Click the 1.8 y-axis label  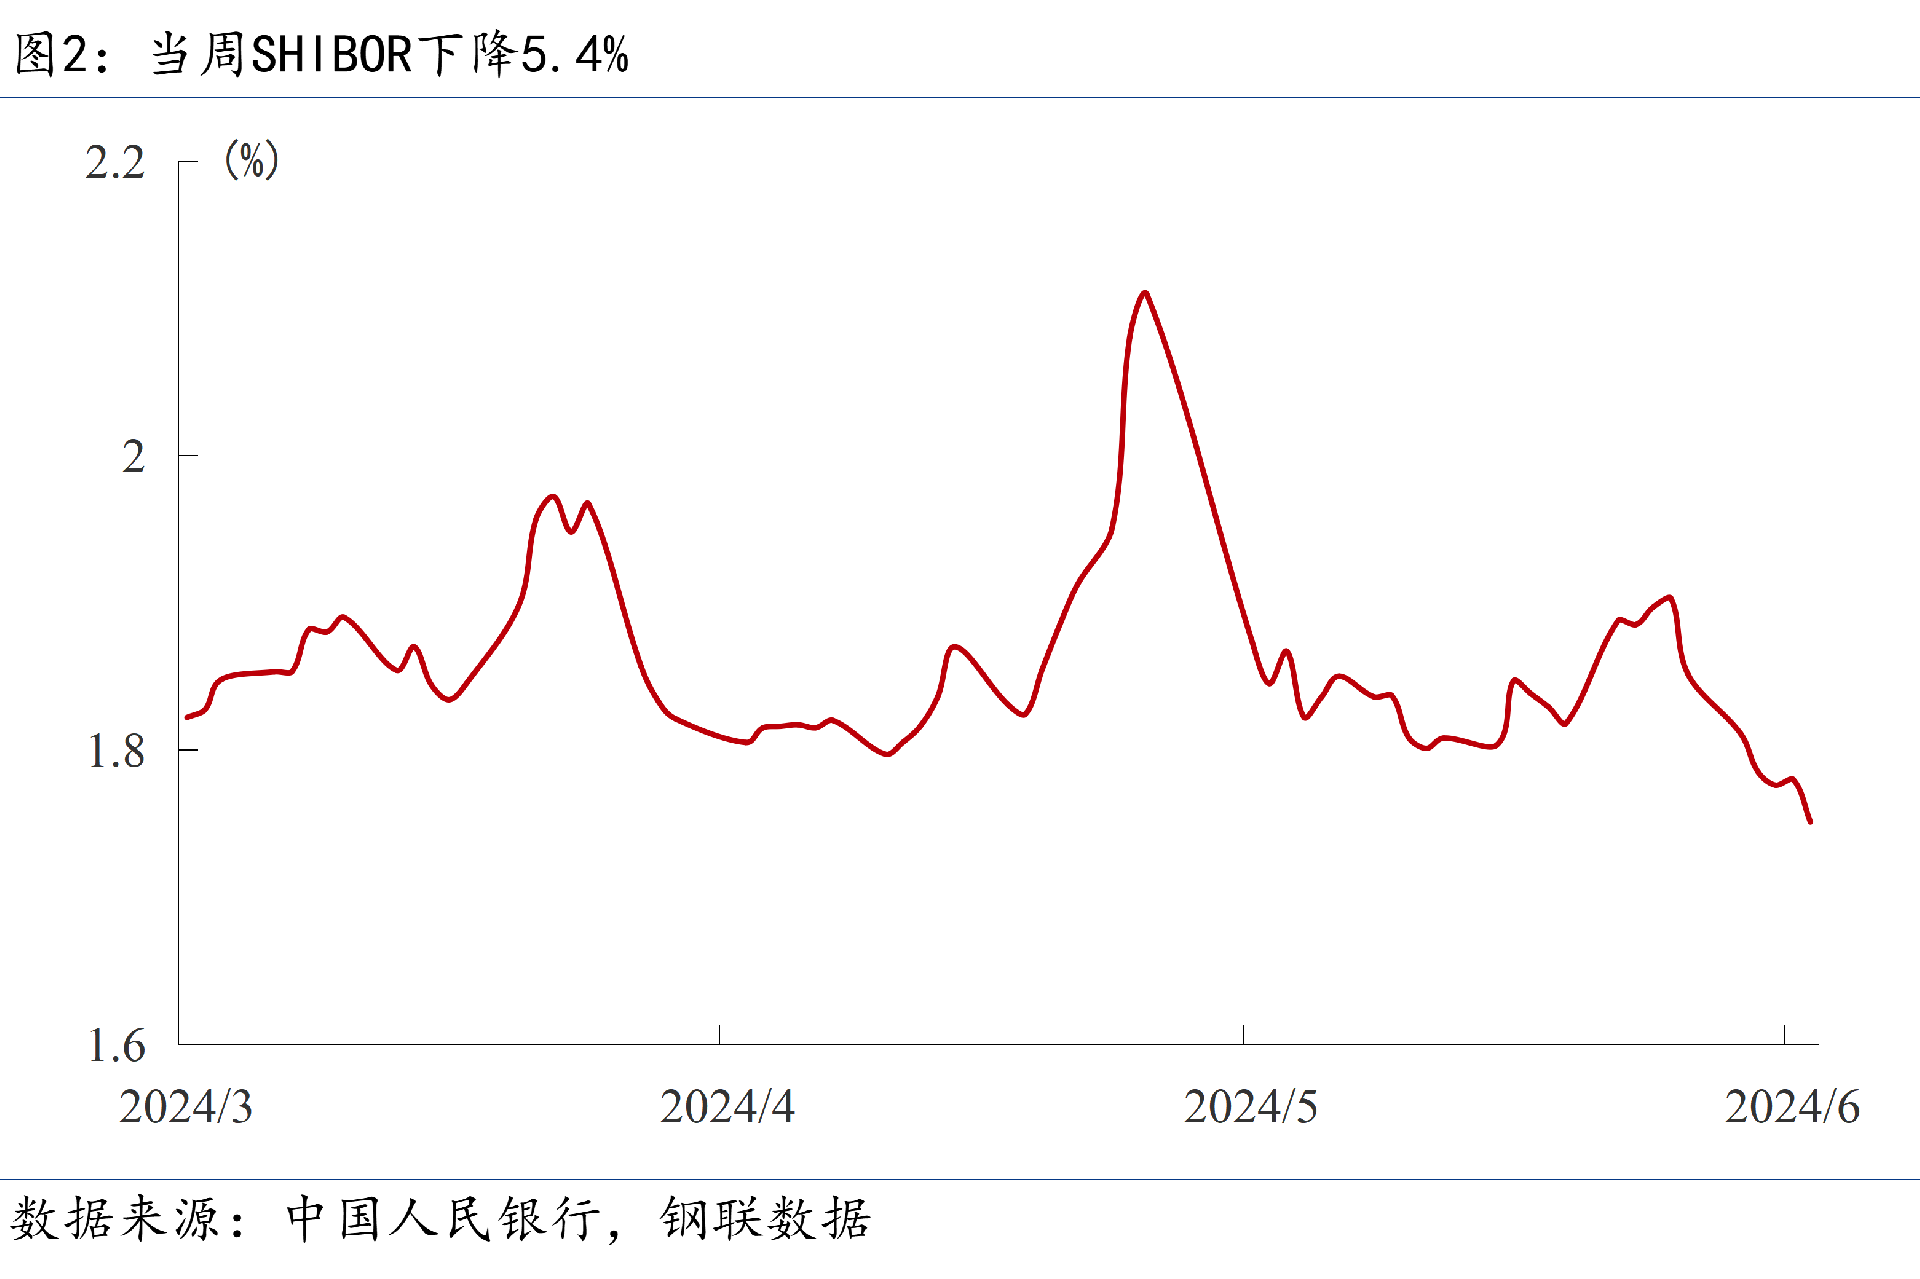116,752
